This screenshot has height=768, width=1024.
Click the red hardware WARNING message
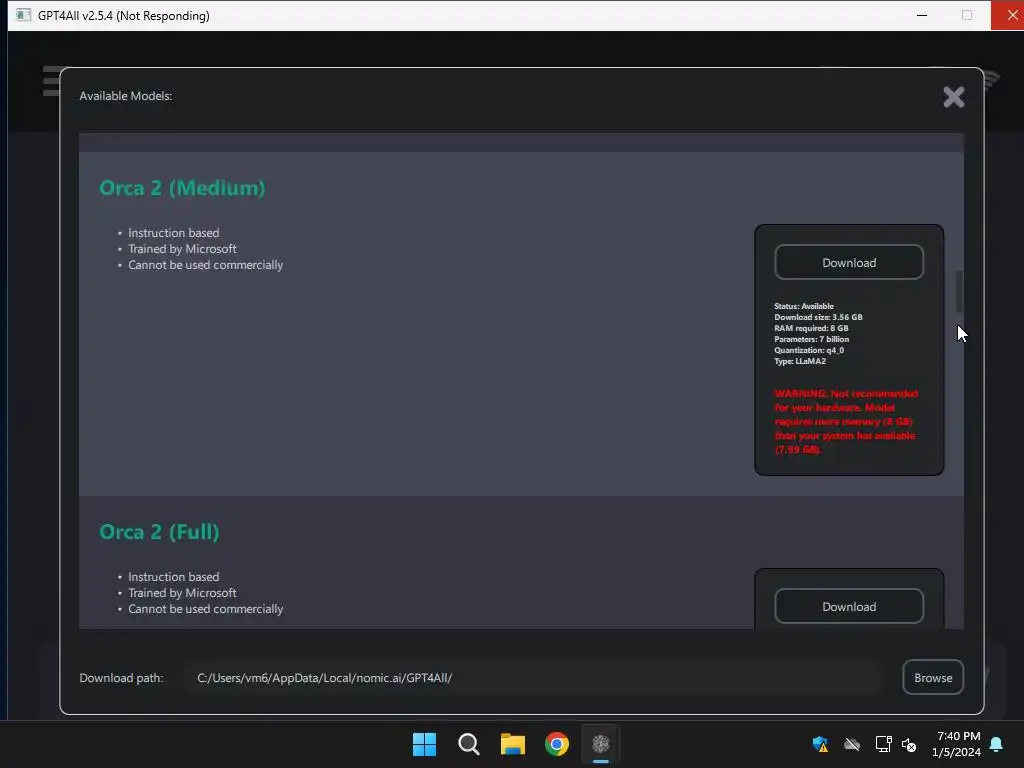pos(846,421)
